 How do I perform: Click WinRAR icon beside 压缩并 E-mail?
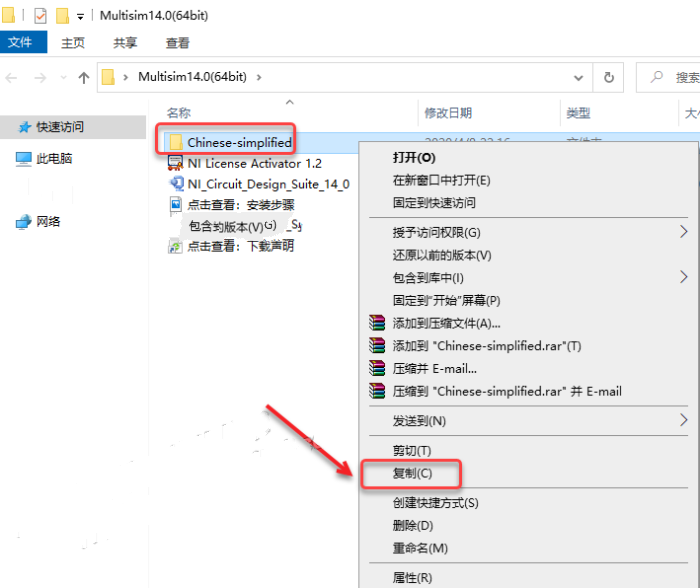tap(377, 368)
